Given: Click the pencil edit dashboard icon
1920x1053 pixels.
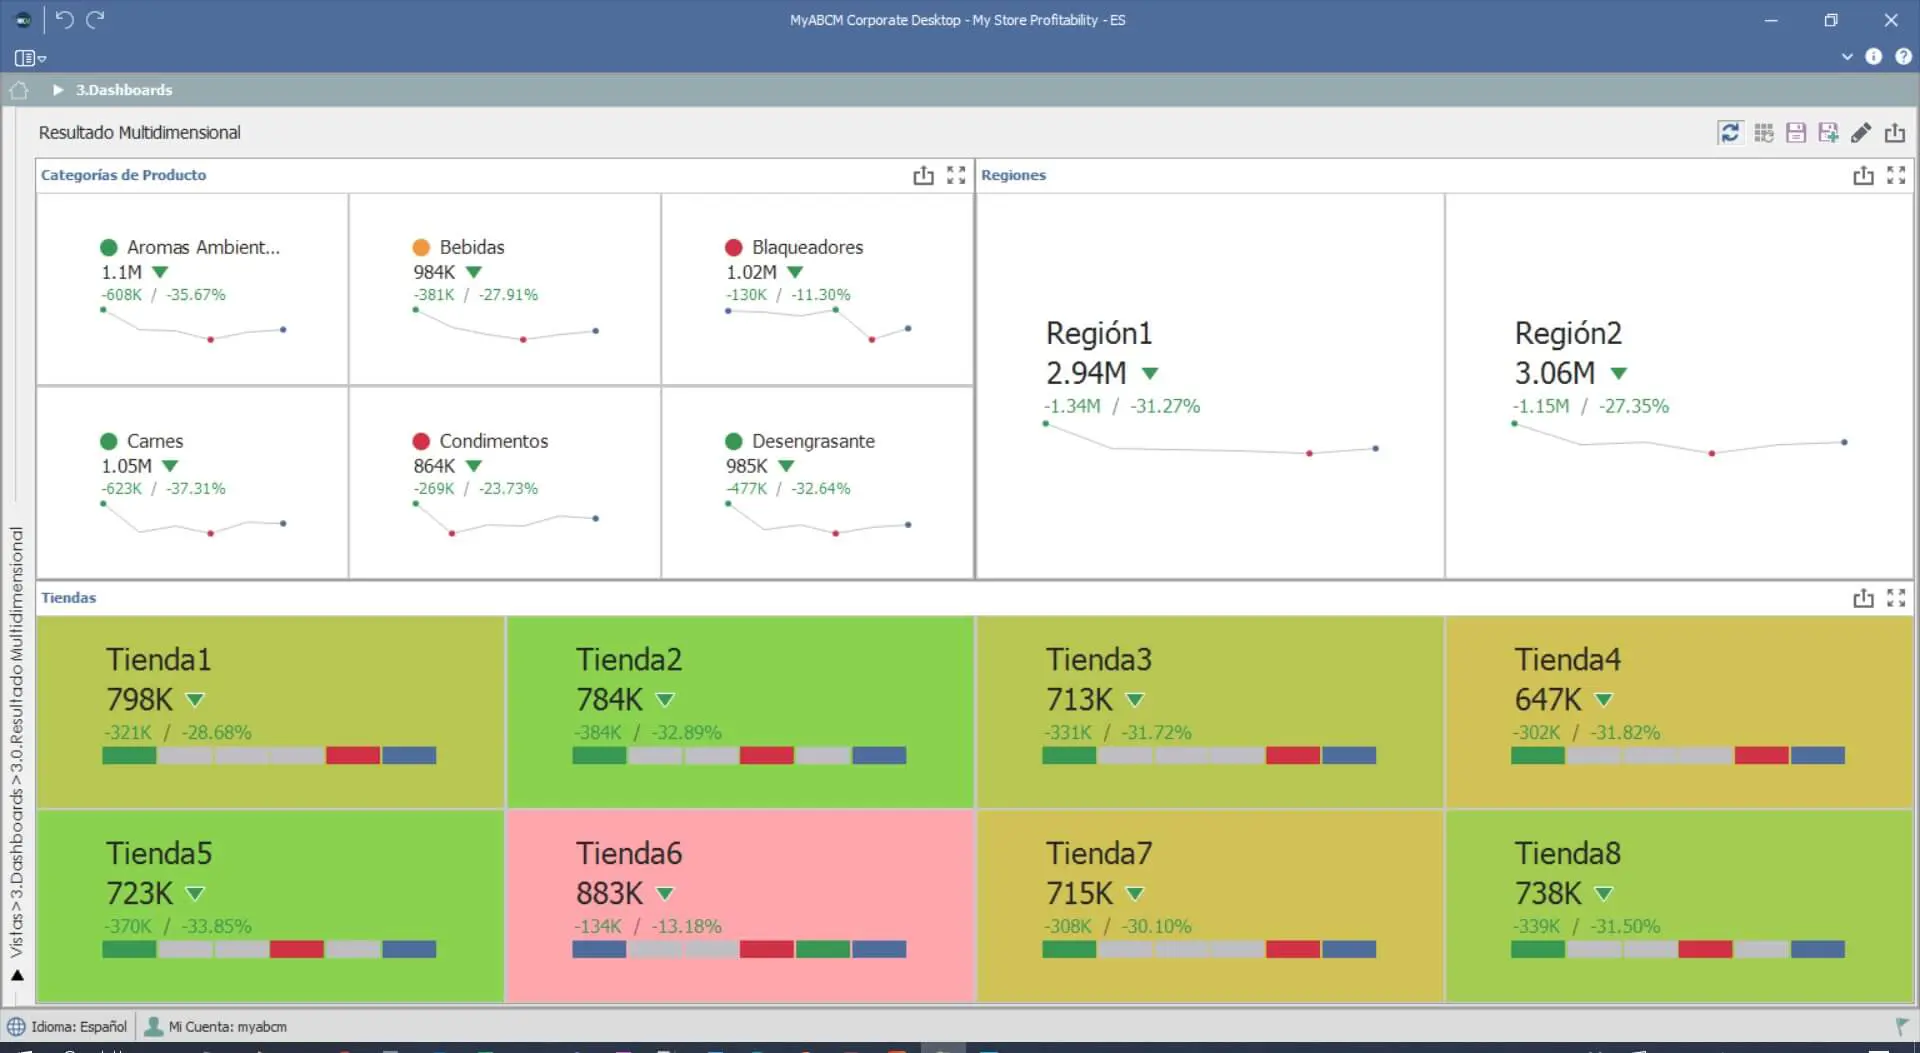Looking at the screenshot, I should [x=1861, y=133].
